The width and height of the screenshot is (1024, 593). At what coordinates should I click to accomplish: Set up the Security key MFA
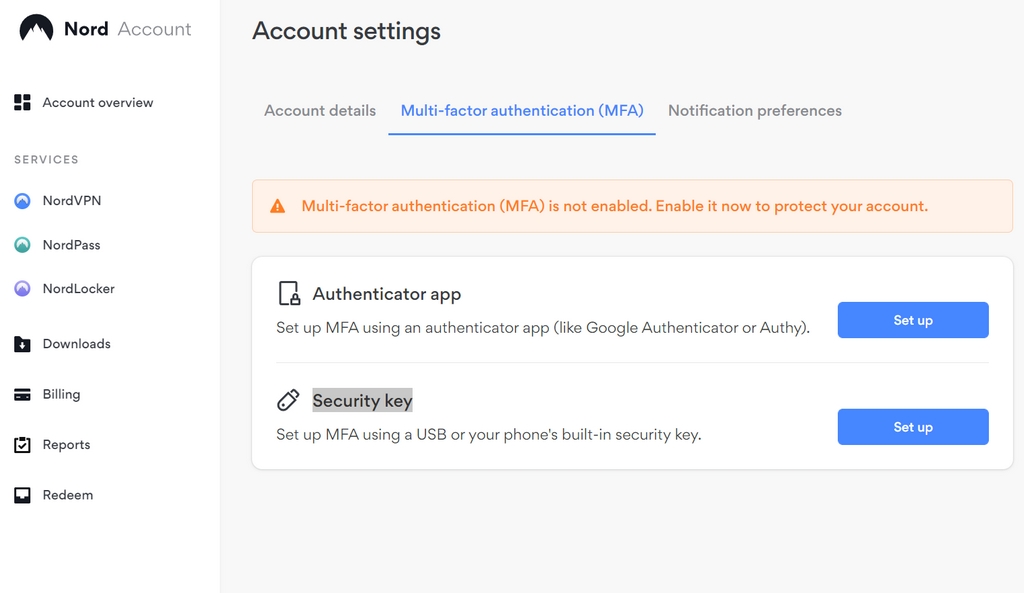(913, 427)
